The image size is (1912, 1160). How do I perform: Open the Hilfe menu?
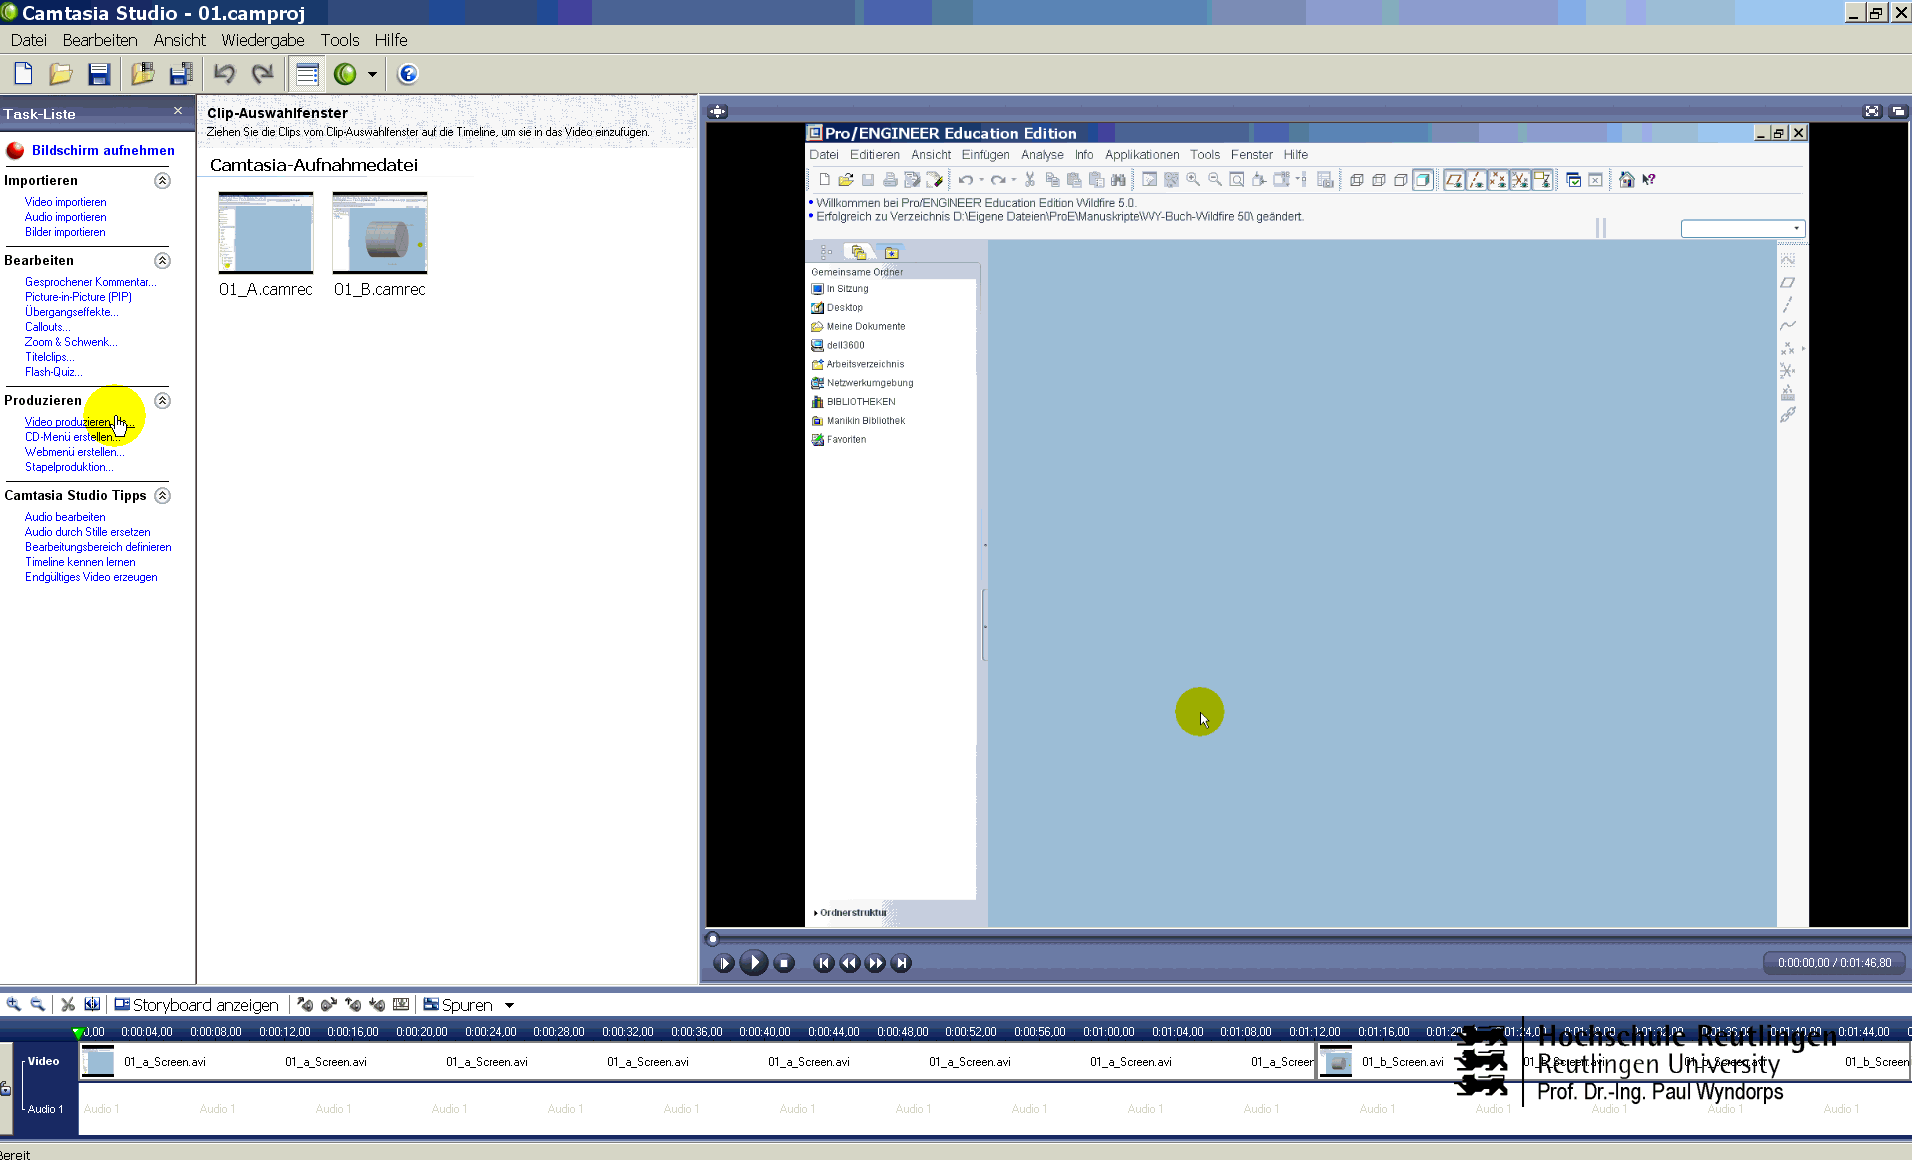pos(391,40)
